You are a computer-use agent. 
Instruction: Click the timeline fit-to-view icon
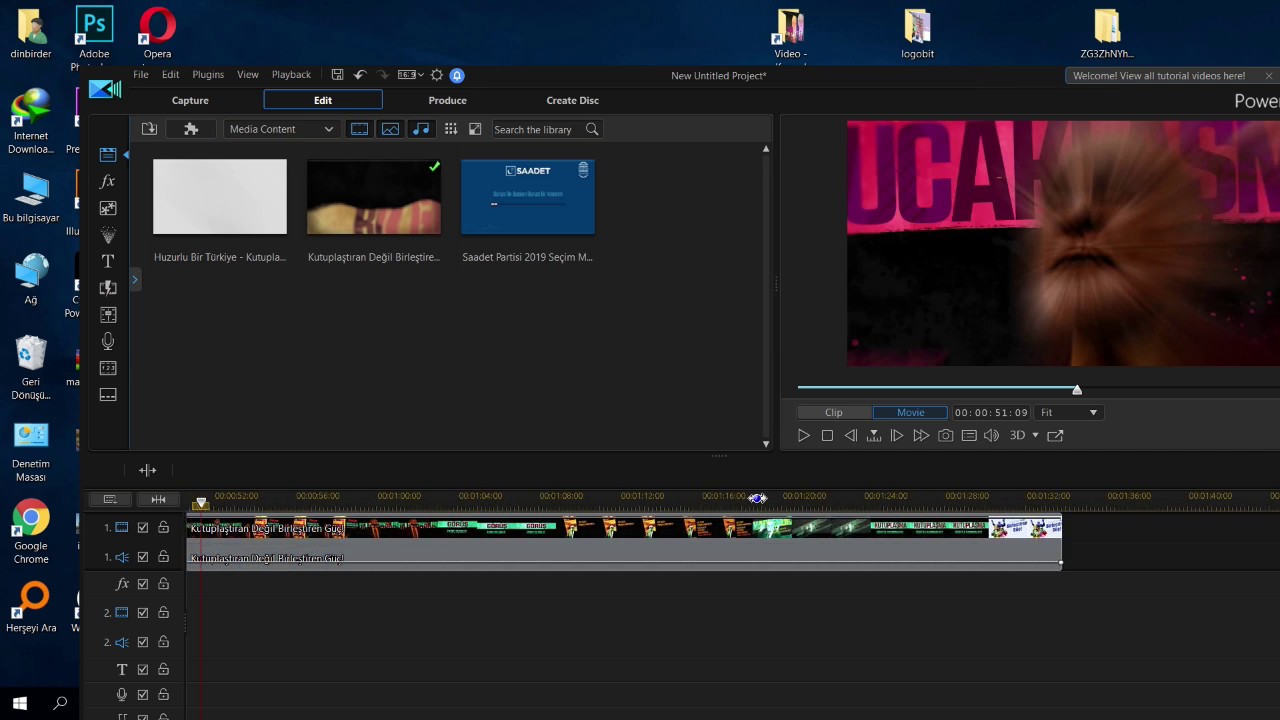click(x=158, y=499)
